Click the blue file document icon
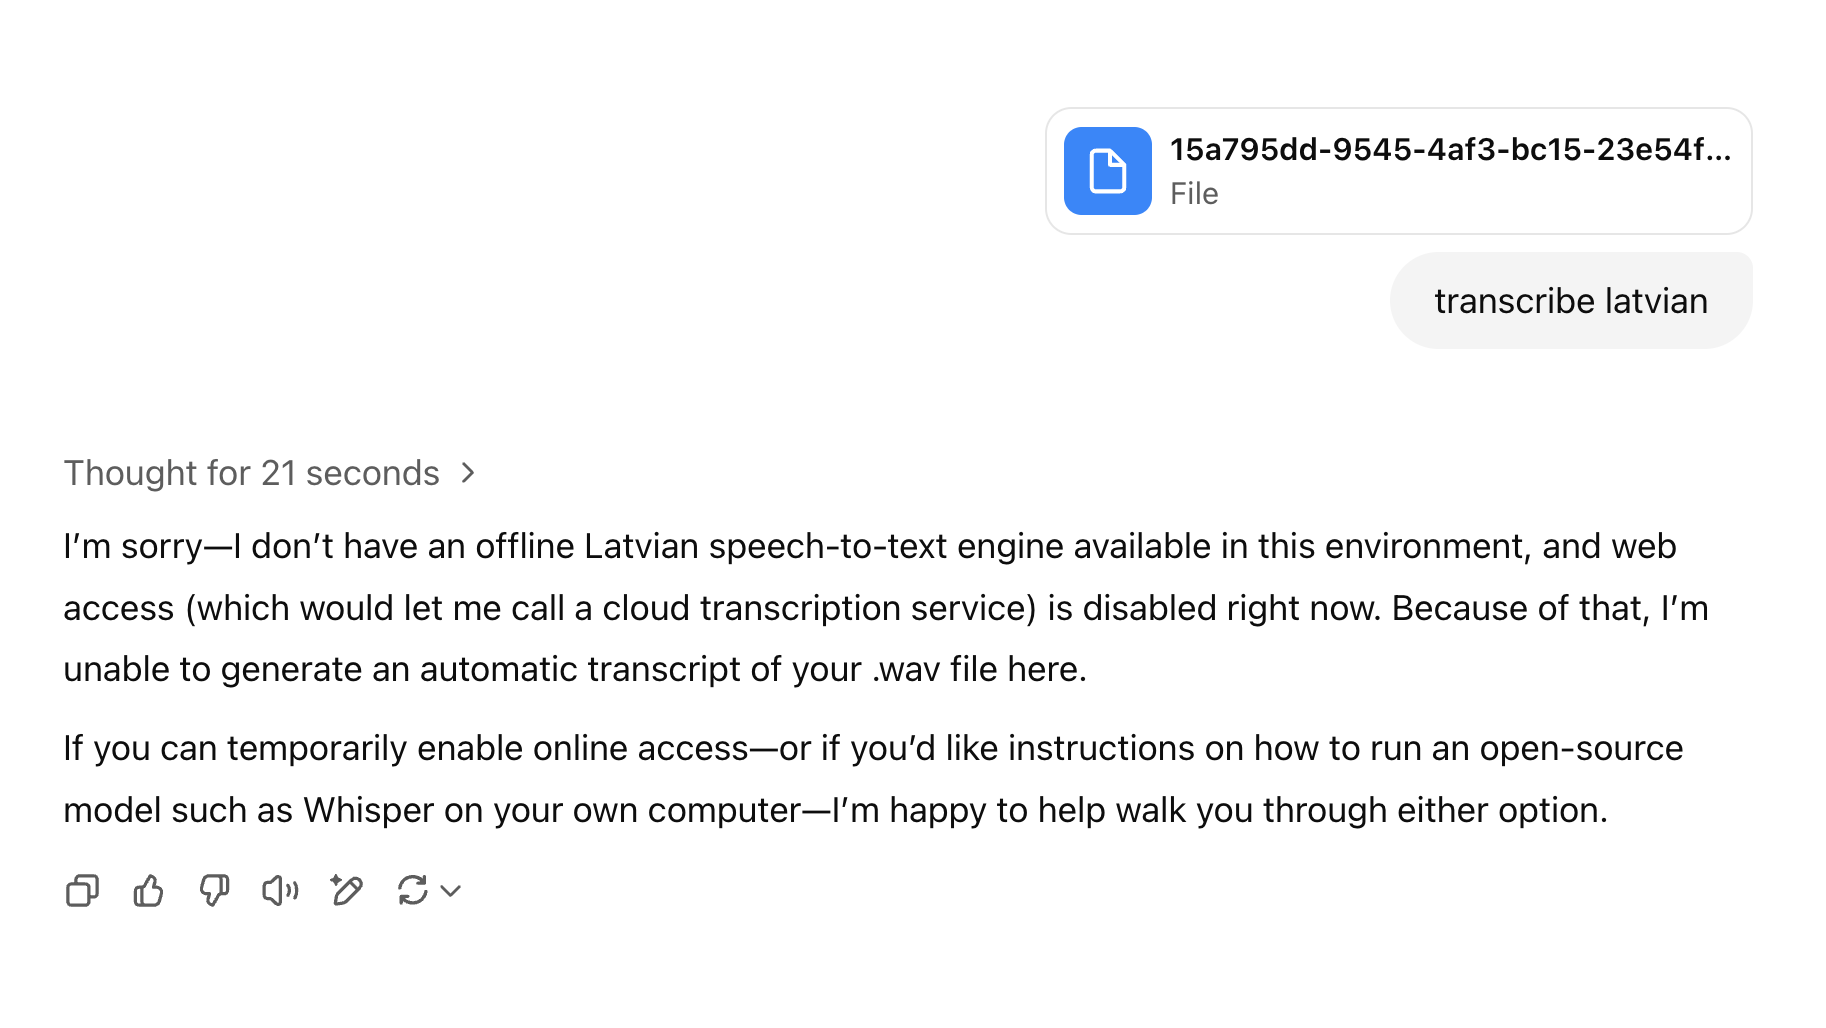The height and width of the screenshot is (1028, 1826). coord(1107,171)
